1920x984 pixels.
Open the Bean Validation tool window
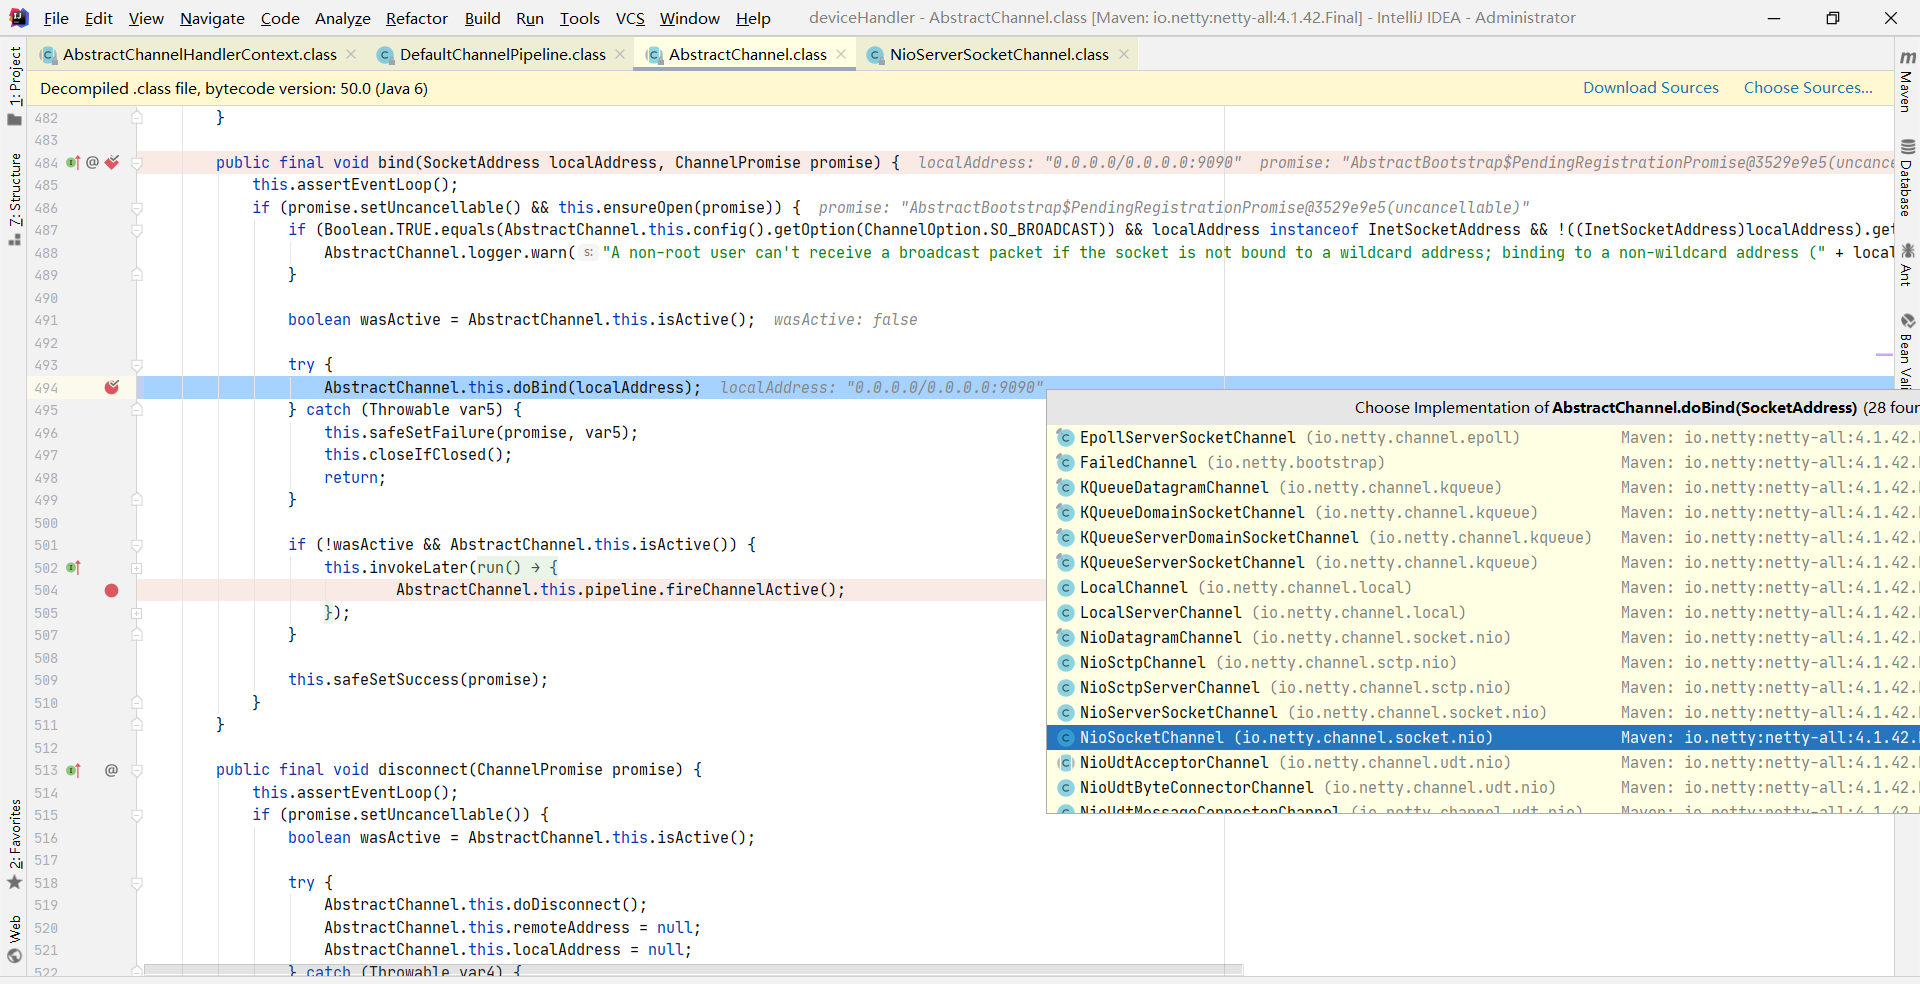tap(1907, 350)
